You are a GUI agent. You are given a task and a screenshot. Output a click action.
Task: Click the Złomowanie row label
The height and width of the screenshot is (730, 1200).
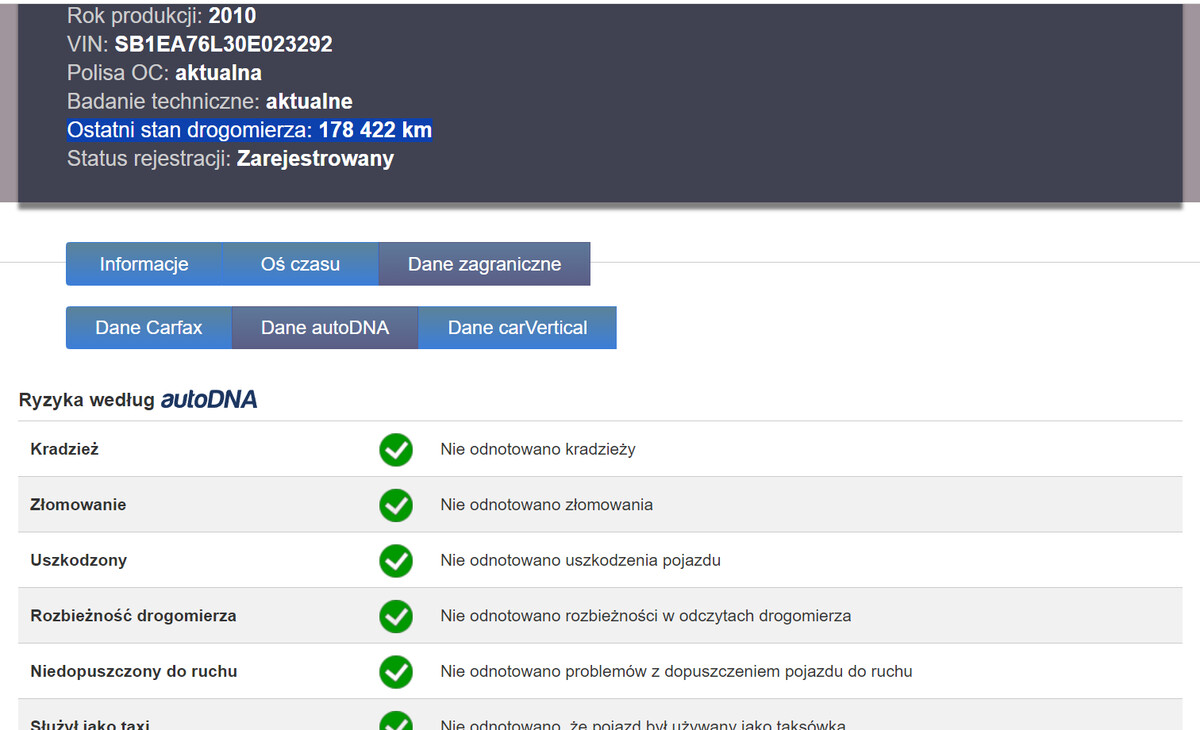click(78, 505)
